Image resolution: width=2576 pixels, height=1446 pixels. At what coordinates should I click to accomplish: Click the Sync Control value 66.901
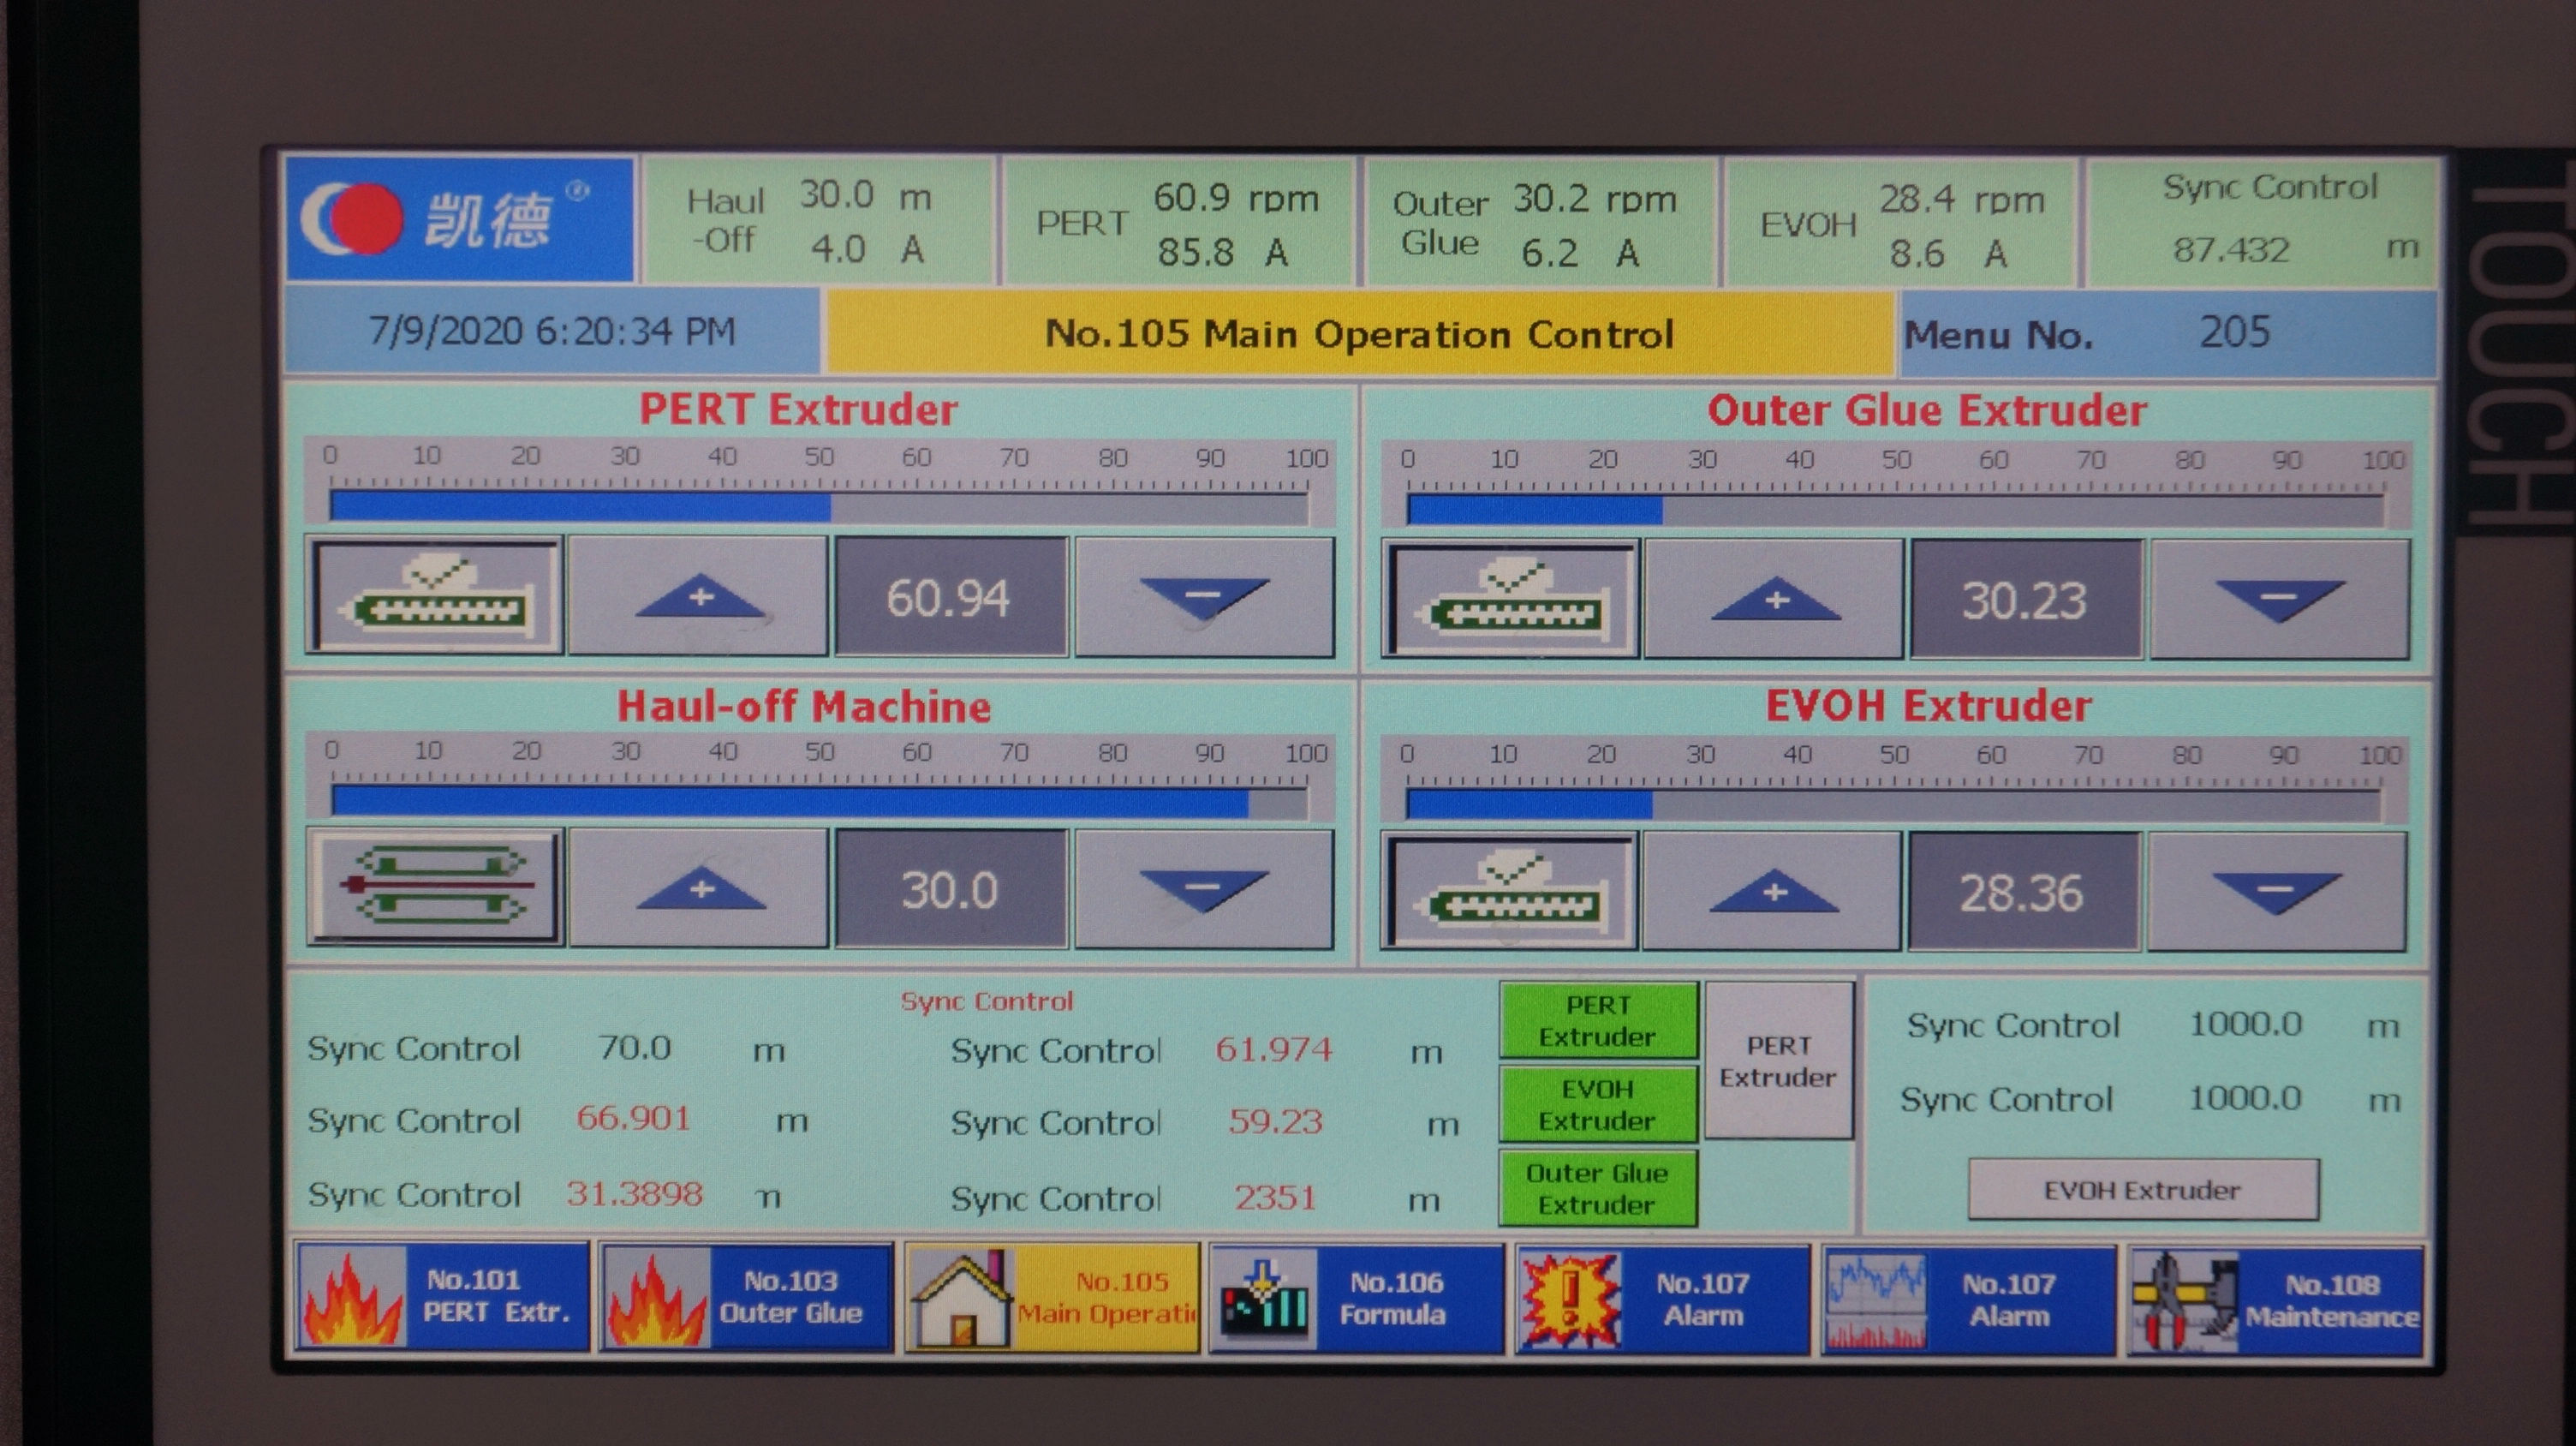[634, 1117]
